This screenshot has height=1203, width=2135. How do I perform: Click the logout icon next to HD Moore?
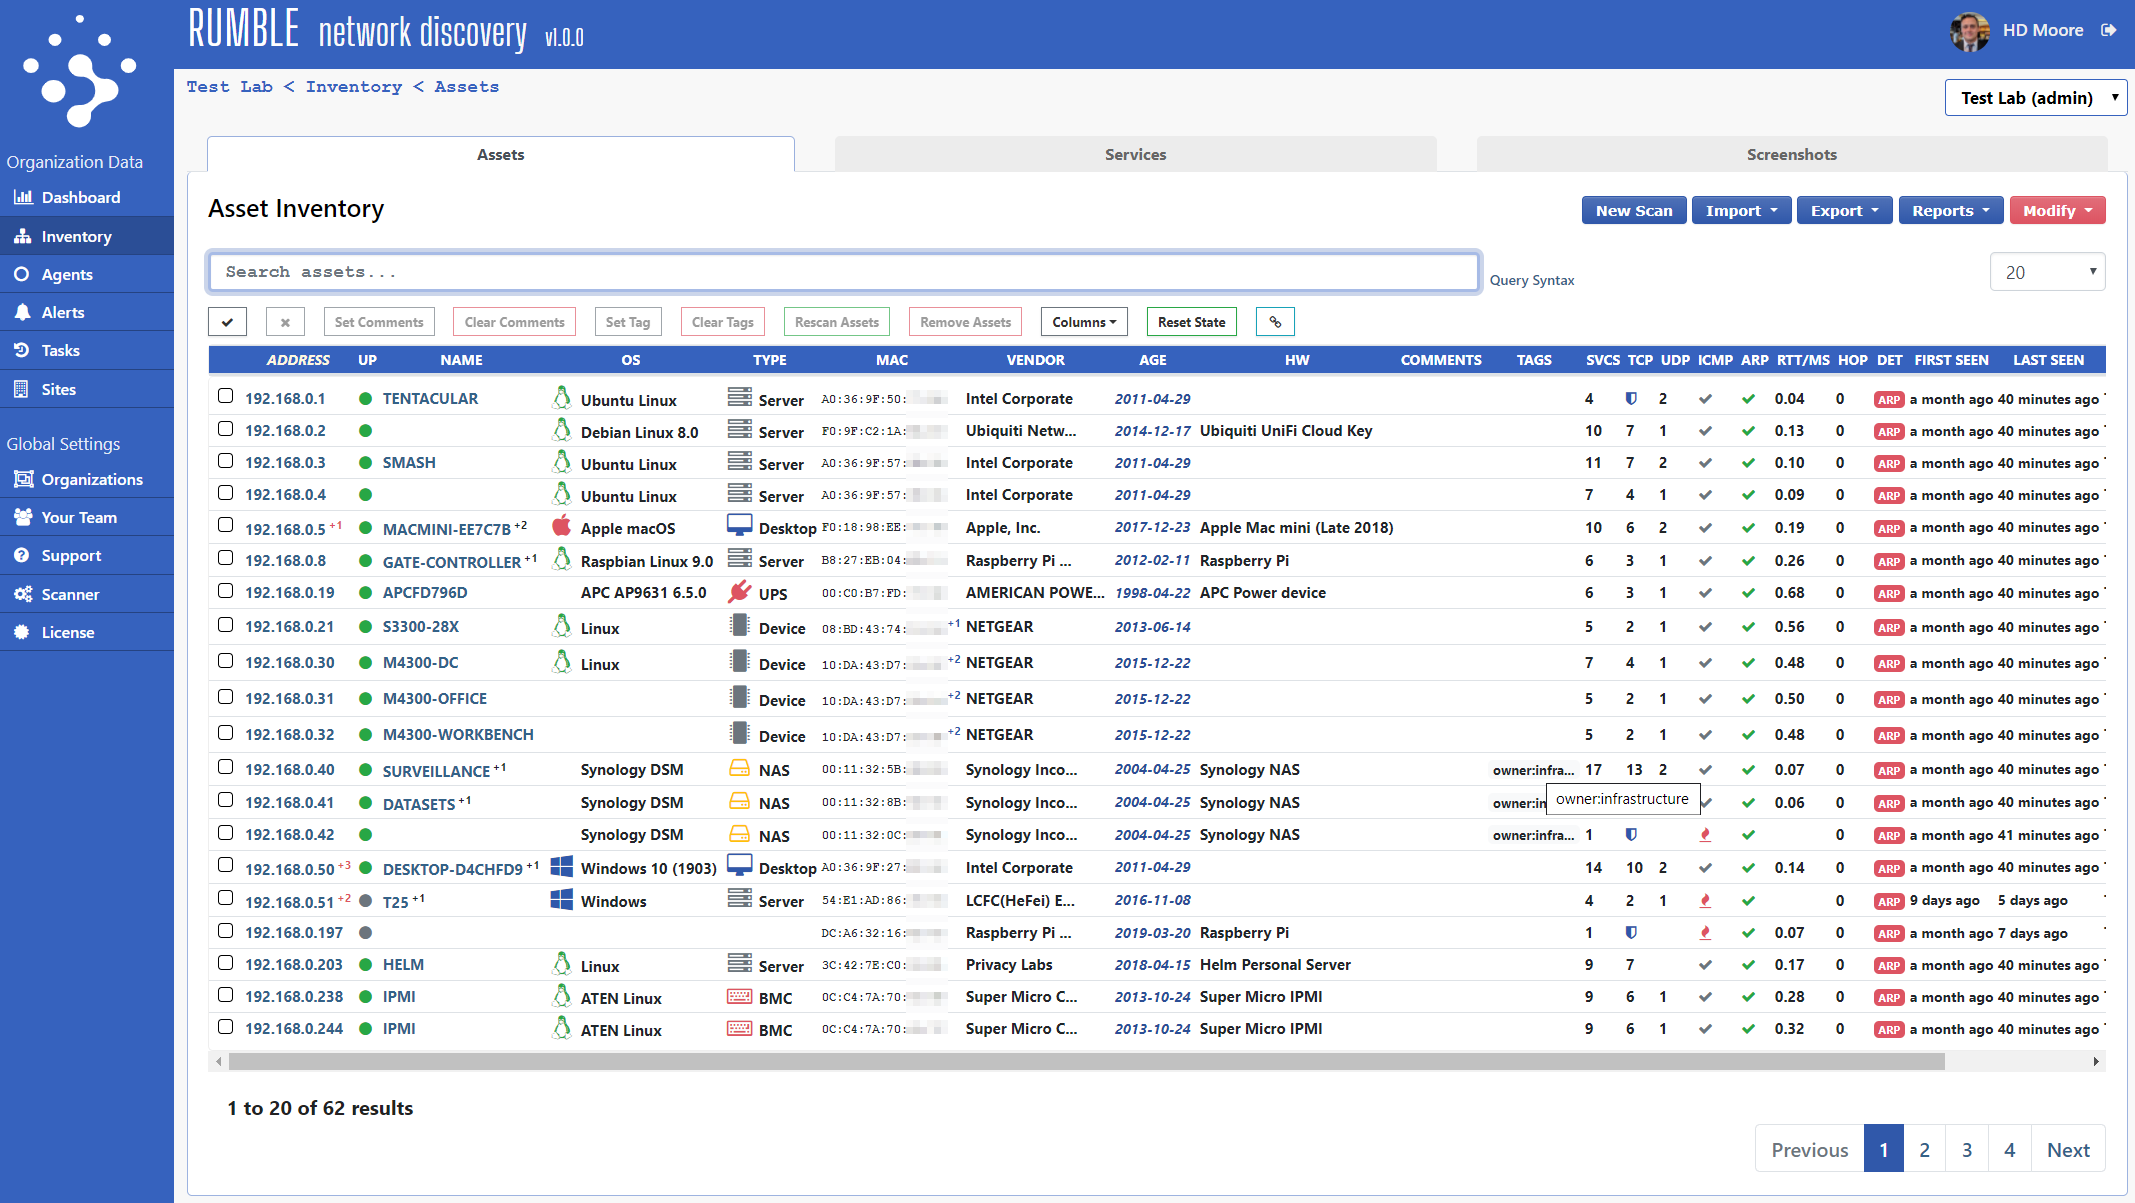click(x=2108, y=30)
